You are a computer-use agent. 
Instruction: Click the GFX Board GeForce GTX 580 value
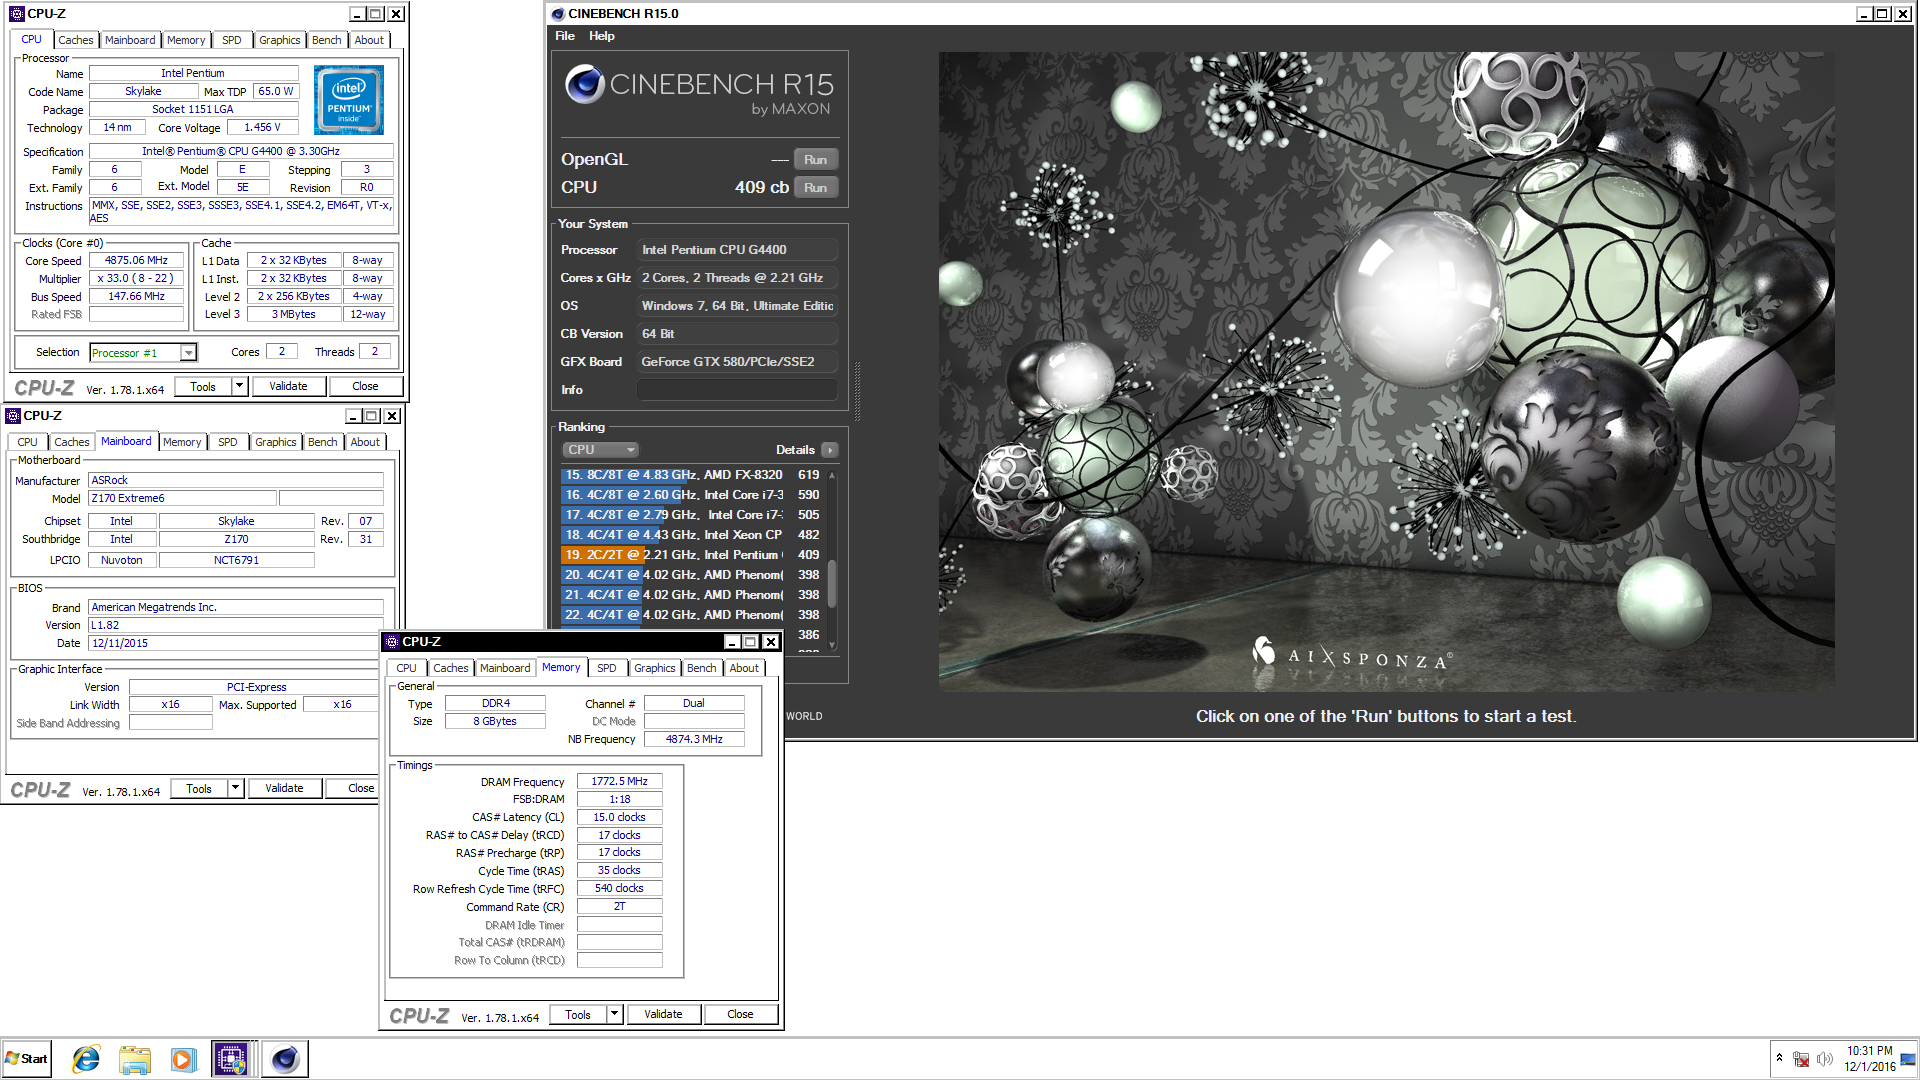(737, 362)
